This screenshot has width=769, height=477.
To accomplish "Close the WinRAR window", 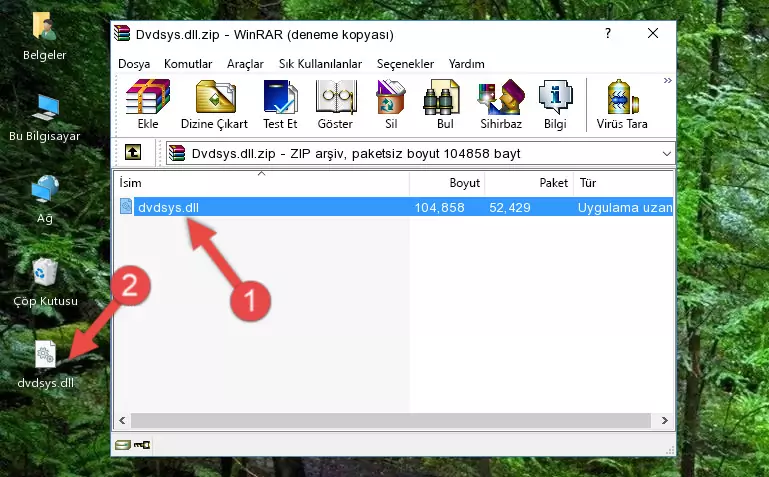I will pyautogui.click(x=653, y=33).
